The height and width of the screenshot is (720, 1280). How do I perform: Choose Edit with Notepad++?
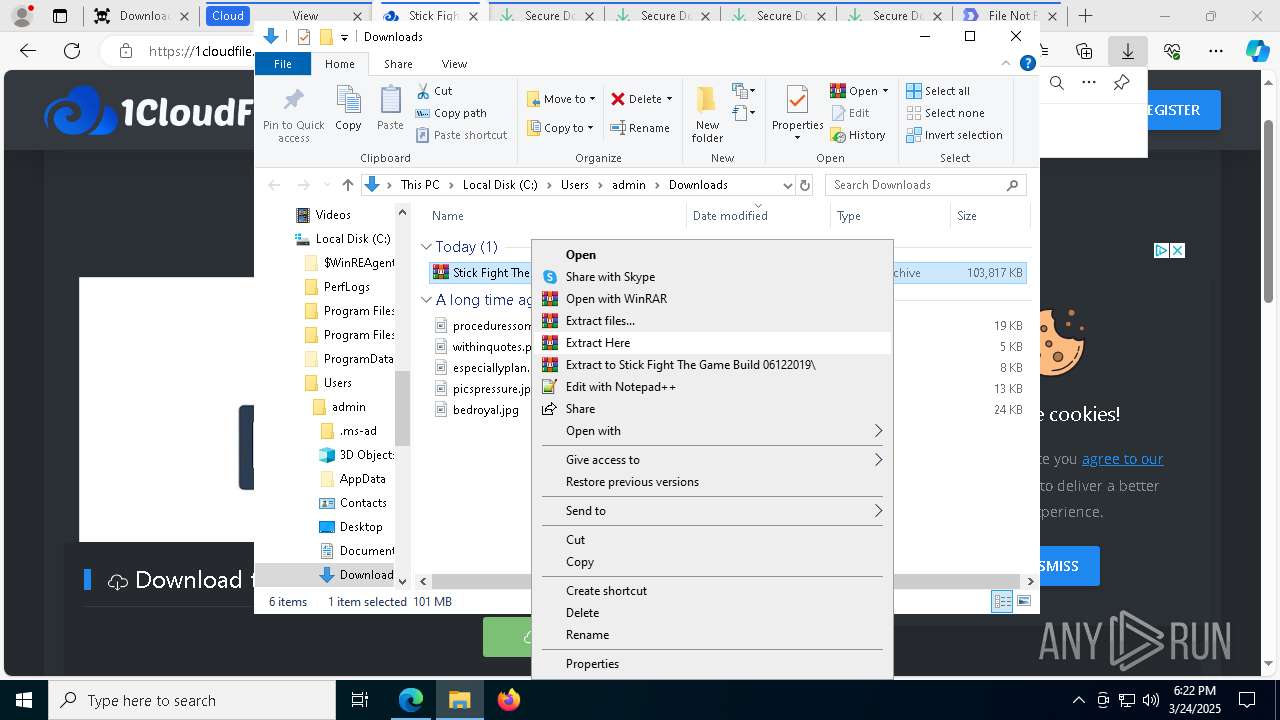(x=712, y=387)
